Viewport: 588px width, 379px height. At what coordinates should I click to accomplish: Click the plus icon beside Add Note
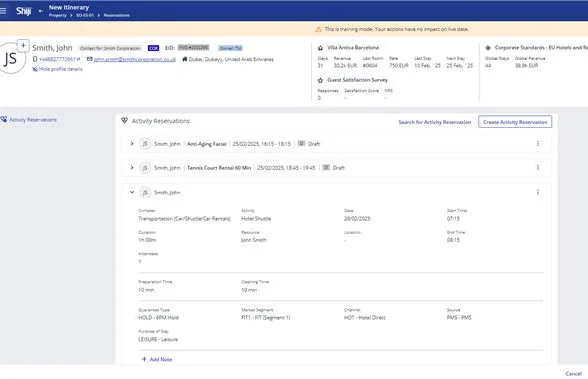click(144, 359)
